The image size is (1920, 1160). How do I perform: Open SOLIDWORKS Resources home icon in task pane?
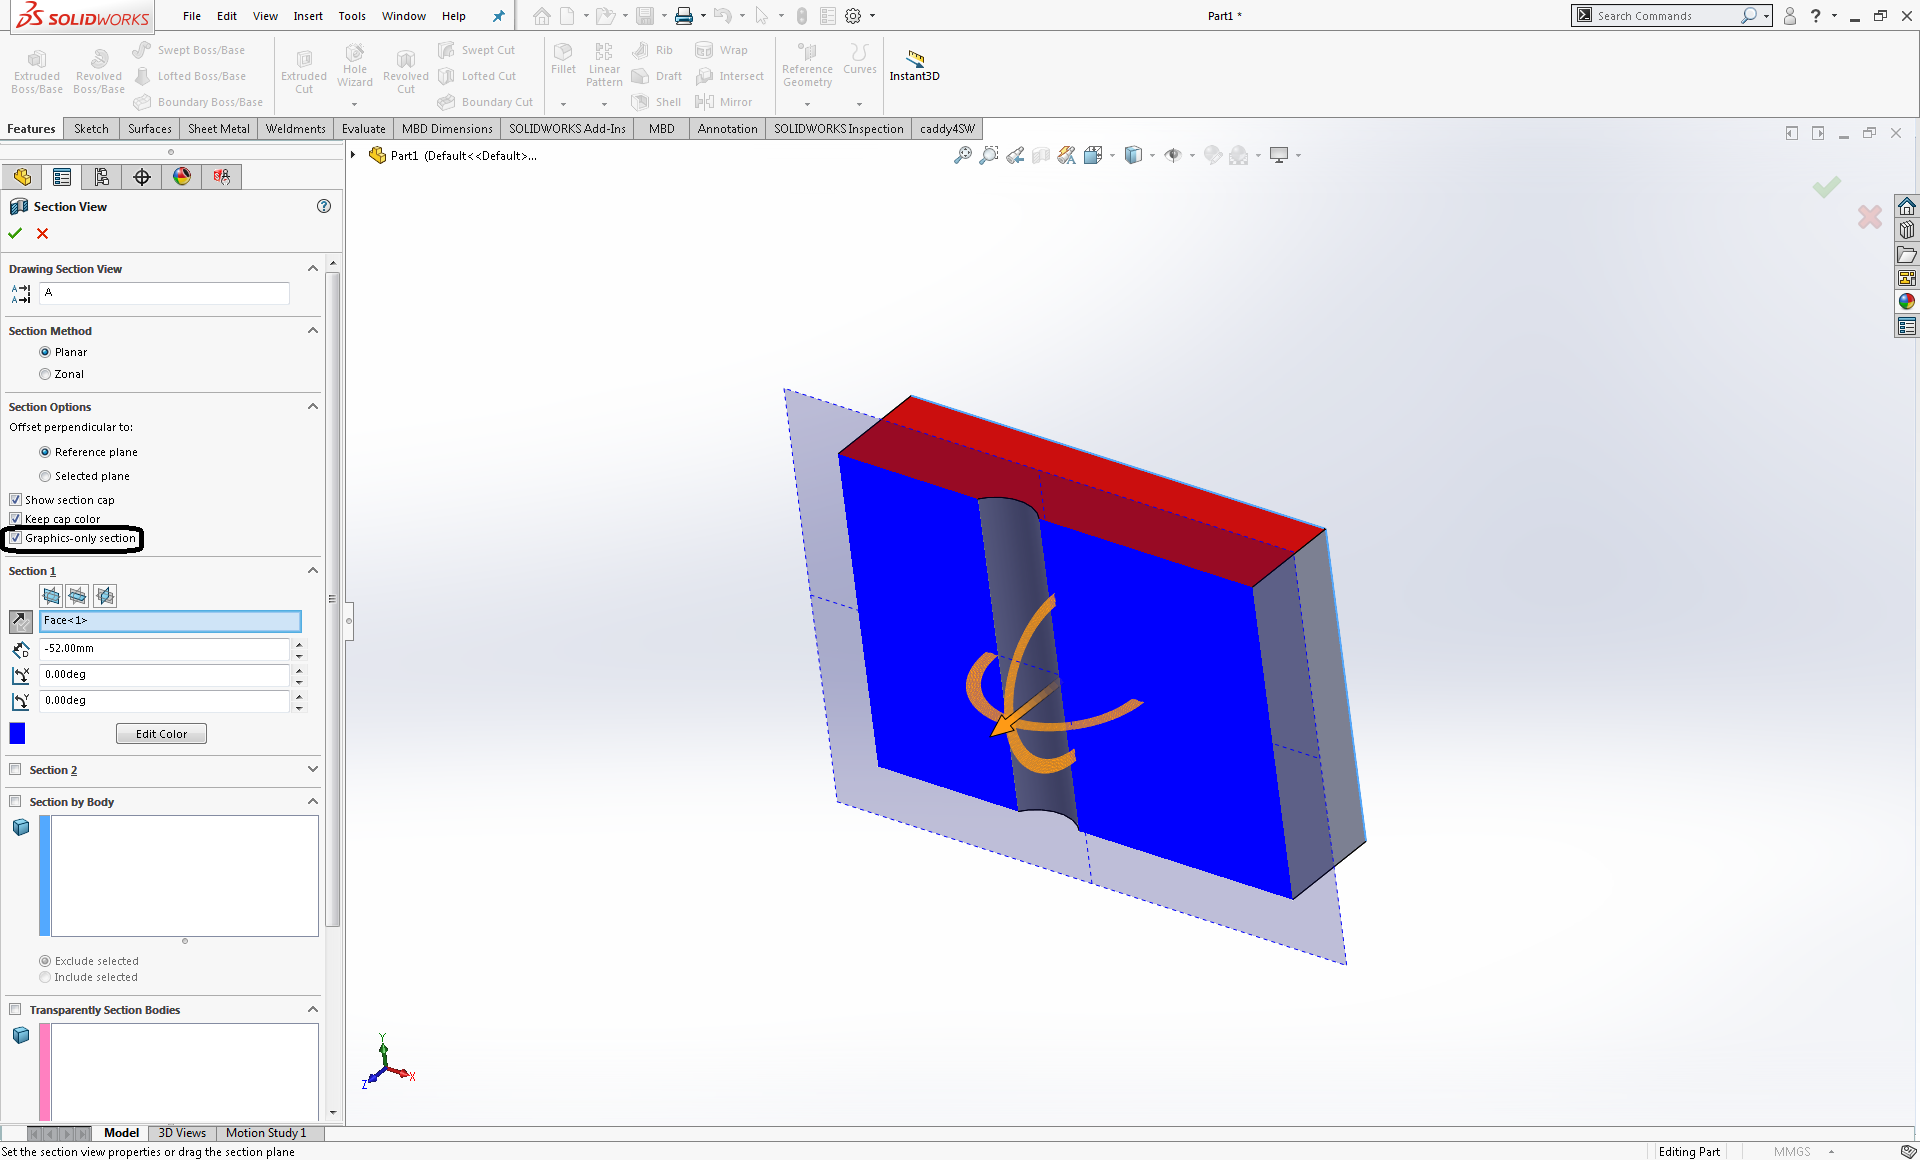tap(1907, 206)
